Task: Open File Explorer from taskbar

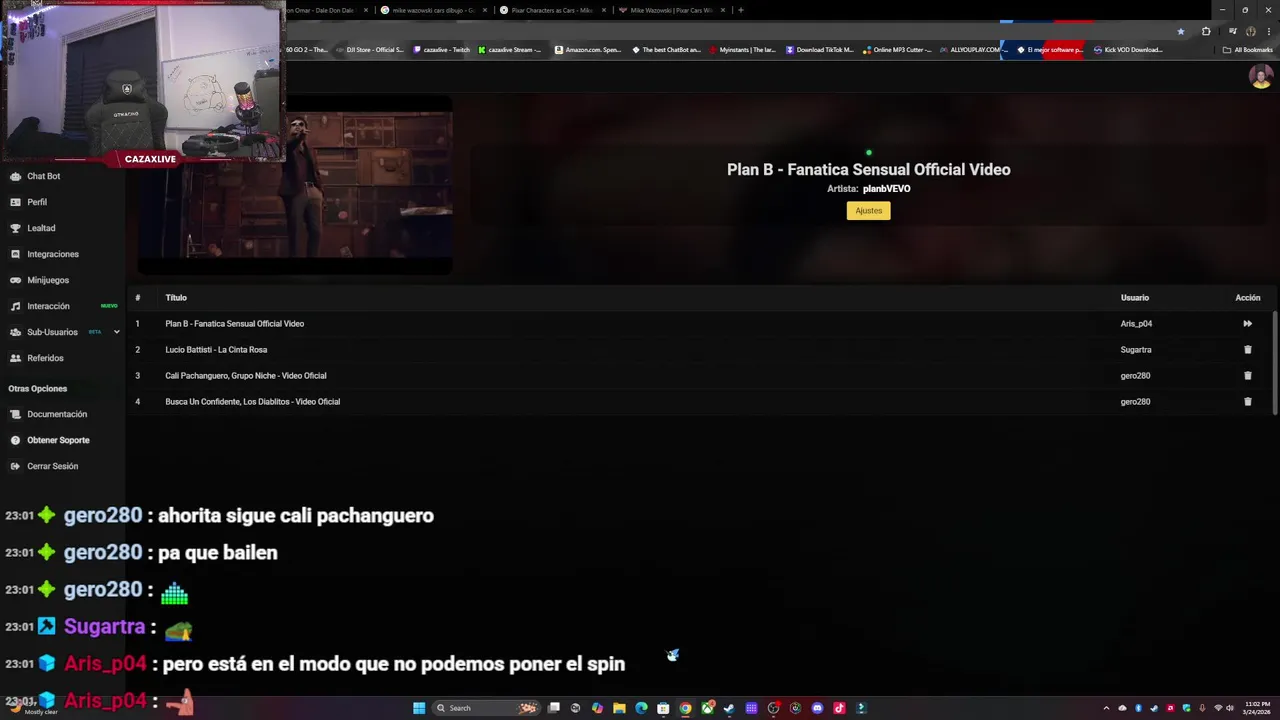Action: (x=619, y=708)
